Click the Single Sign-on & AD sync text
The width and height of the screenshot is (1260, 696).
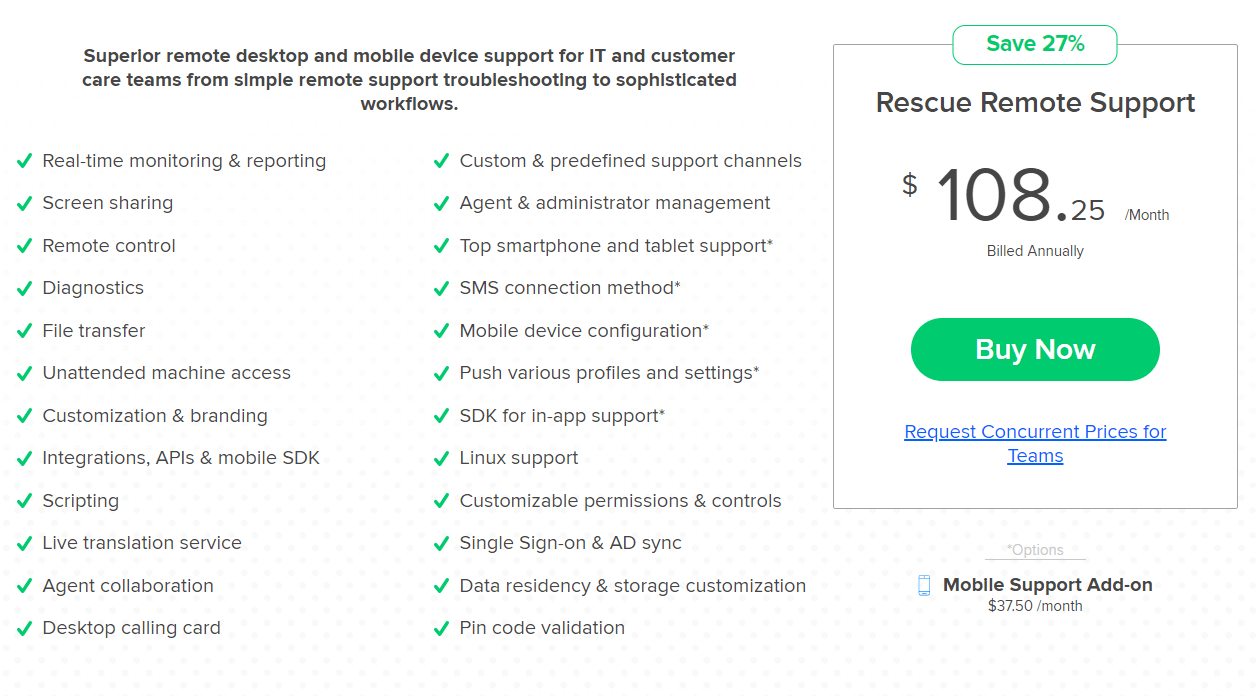pos(570,543)
